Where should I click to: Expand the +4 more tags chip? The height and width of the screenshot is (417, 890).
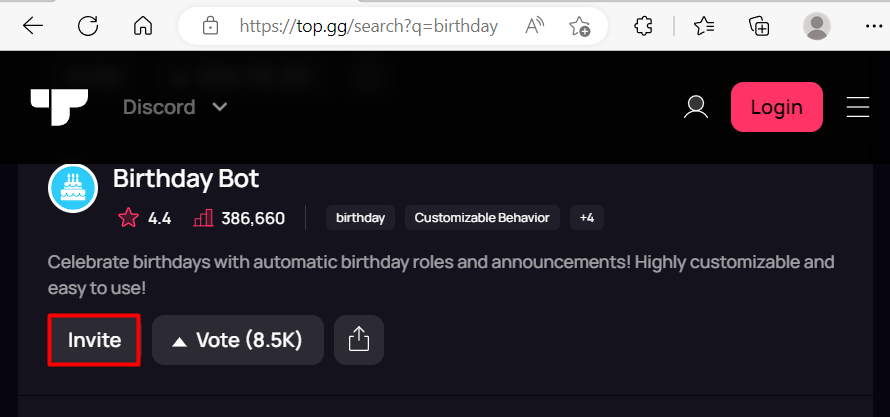[x=587, y=218]
